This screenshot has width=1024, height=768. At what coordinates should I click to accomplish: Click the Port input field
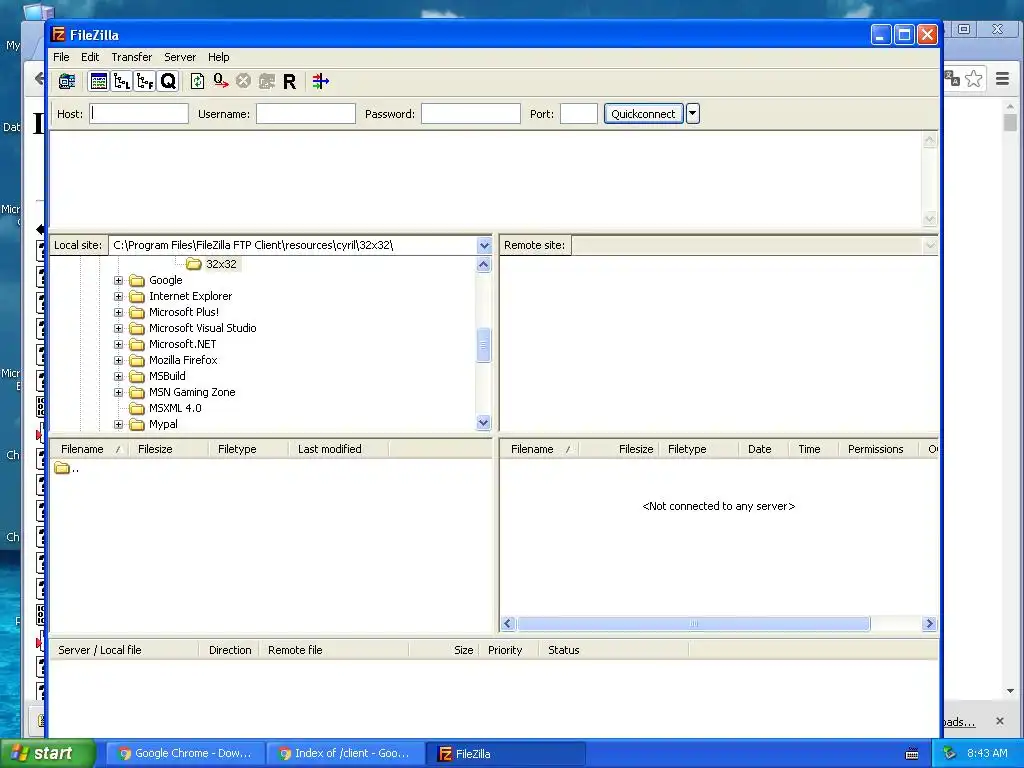[579, 114]
